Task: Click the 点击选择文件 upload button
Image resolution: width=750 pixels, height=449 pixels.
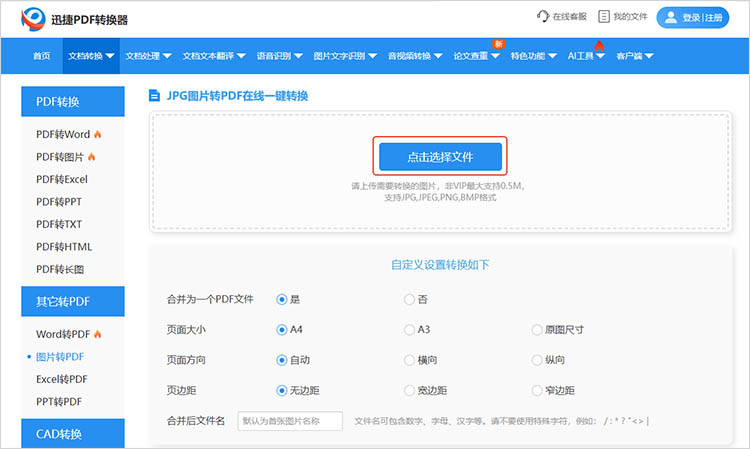Action: pos(440,157)
